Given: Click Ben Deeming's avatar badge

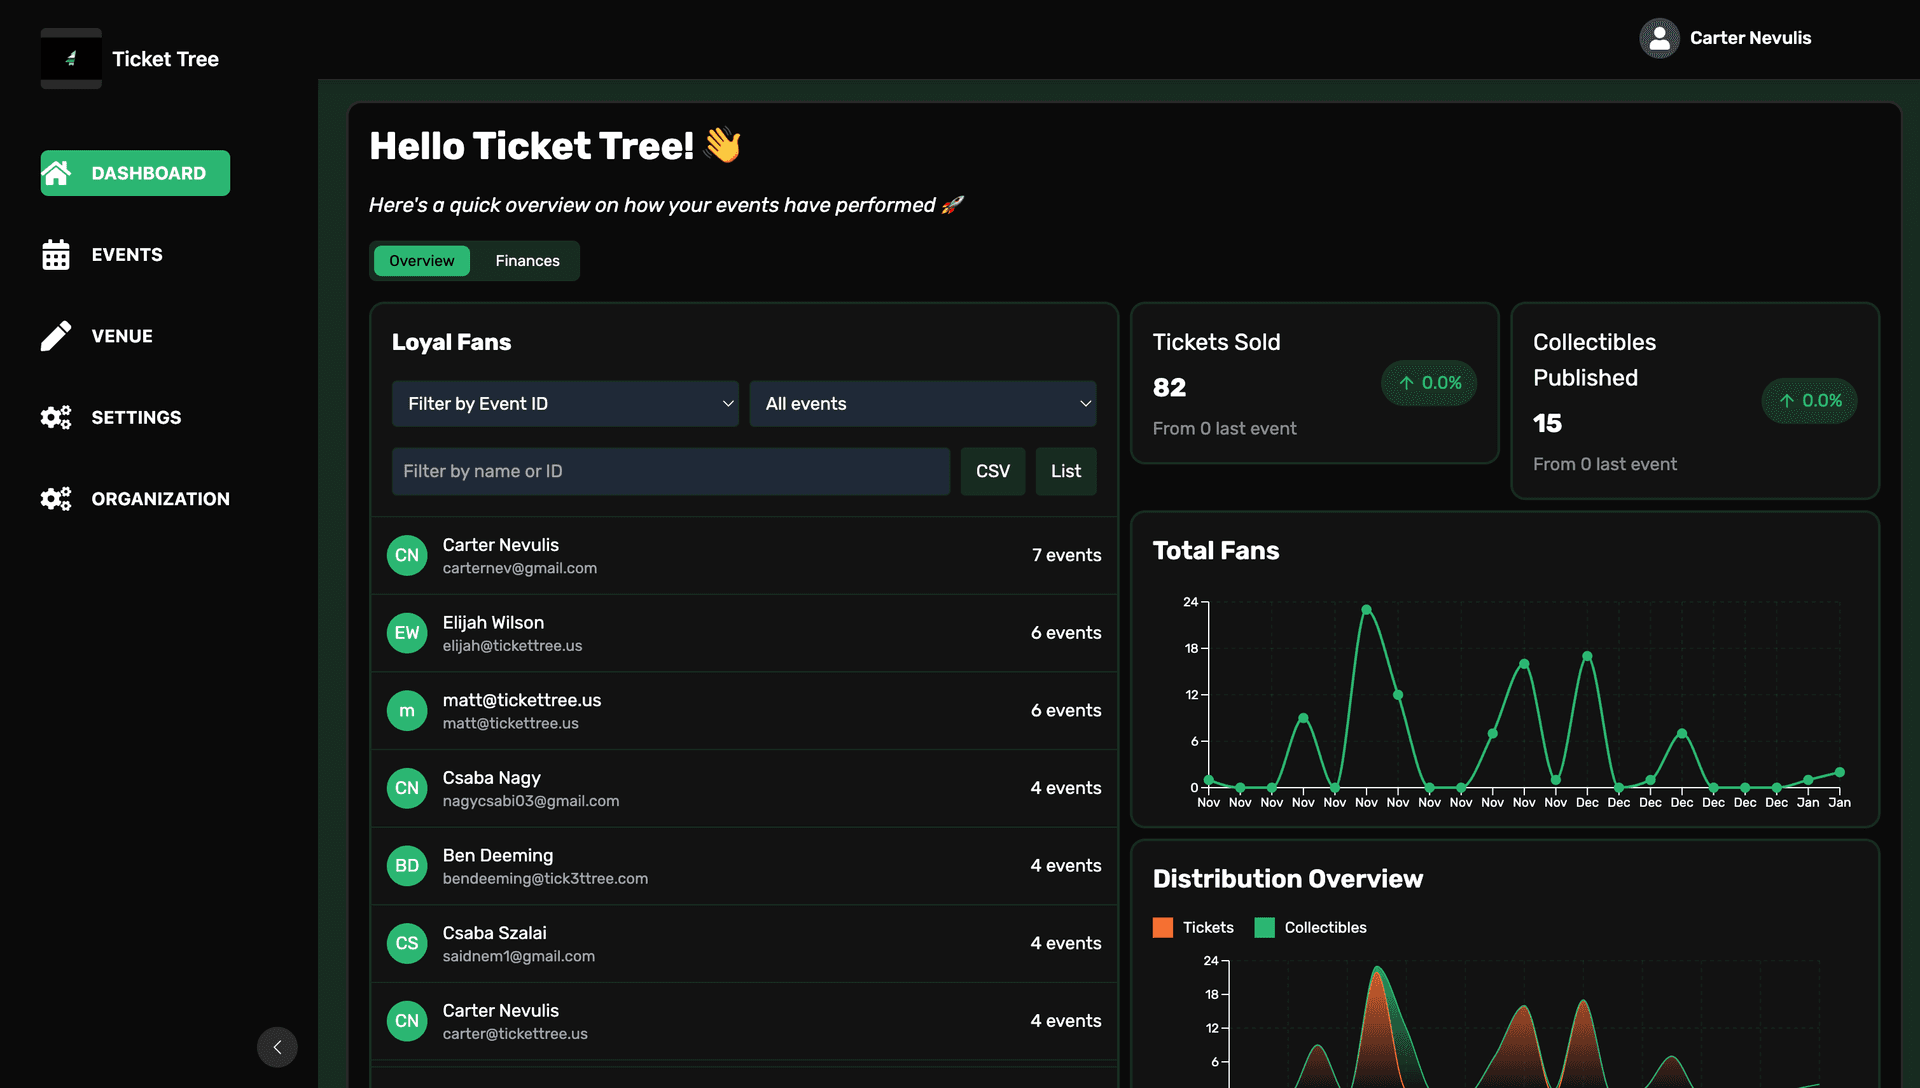Looking at the screenshot, I should pyautogui.click(x=407, y=865).
